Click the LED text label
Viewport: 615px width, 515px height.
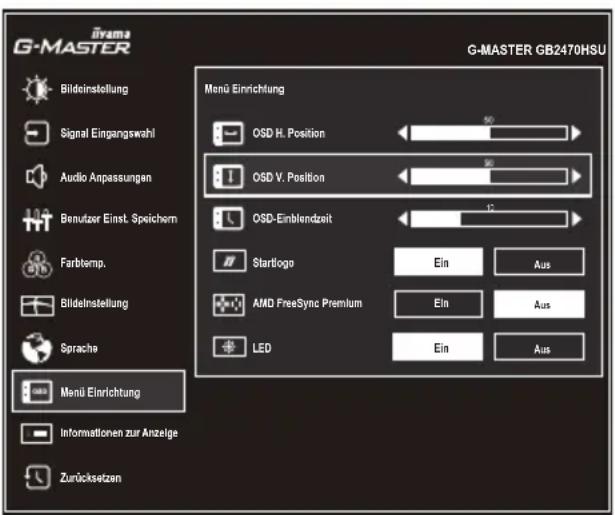click(262, 348)
